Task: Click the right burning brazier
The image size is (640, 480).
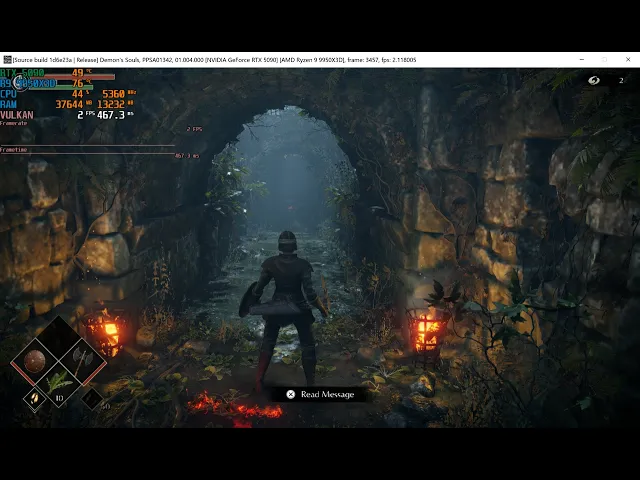Action: coord(427,331)
